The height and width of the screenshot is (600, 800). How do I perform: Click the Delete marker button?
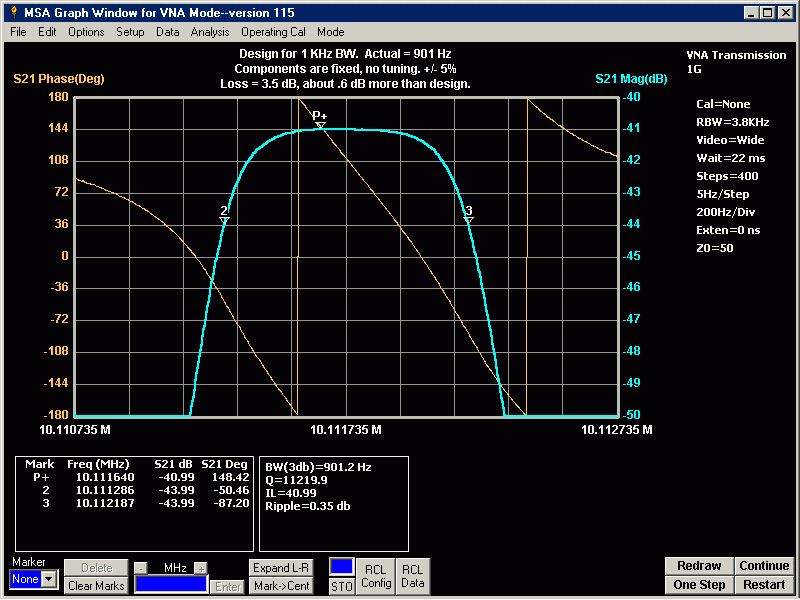click(96, 568)
